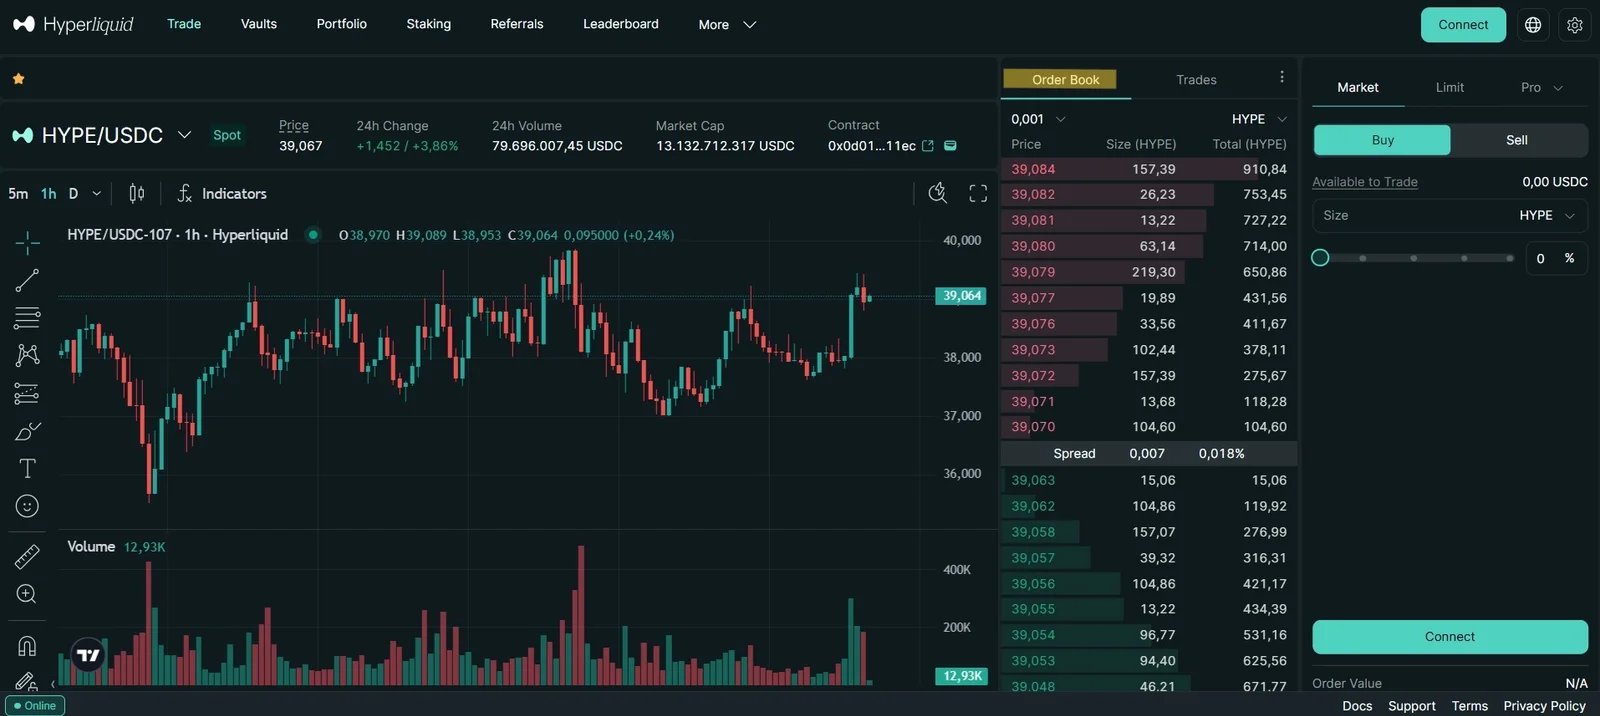The image size is (1600, 716).
Task: Open the Fibonacci retracement tool
Action: point(27,318)
